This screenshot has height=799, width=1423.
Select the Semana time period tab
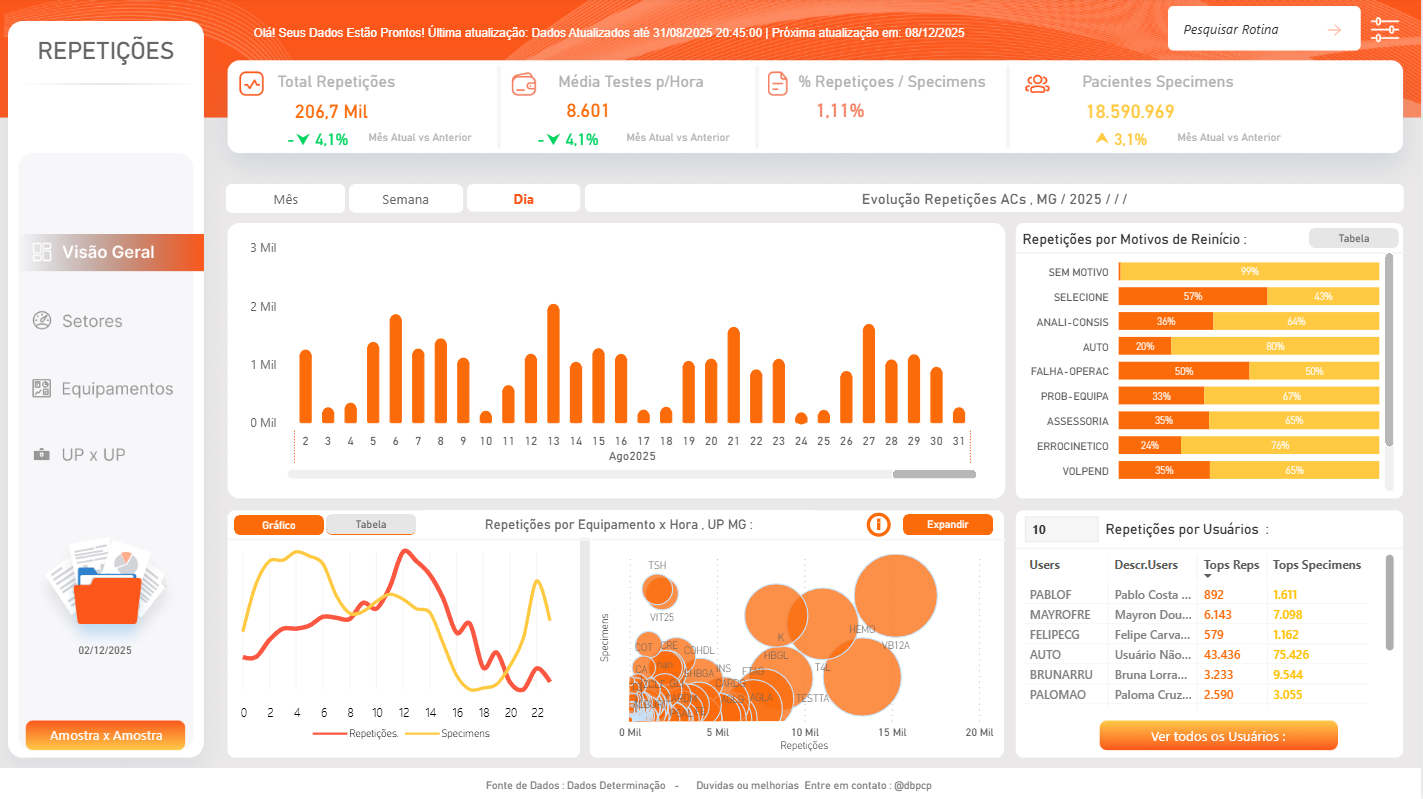pos(405,199)
